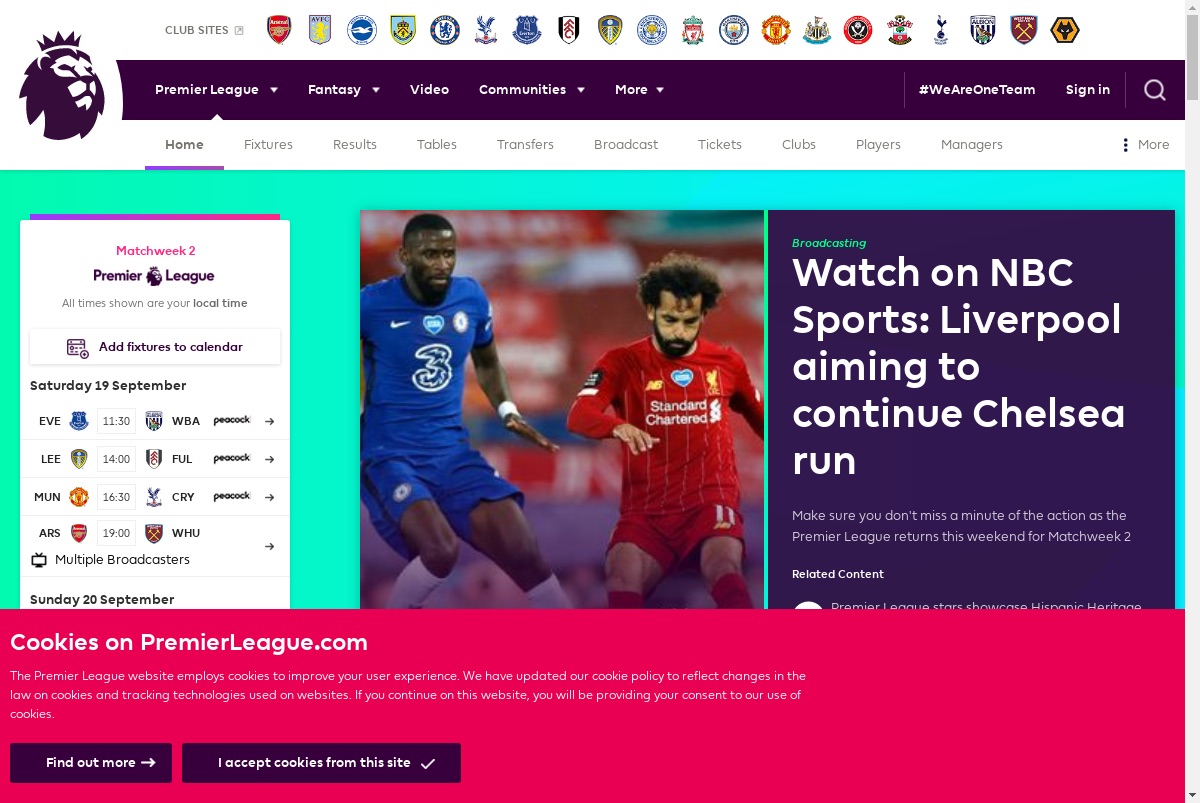1200x803 pixels.
Task: Open the Liverpool club site crest
Action: pyautogui.click(x=693, y=30)
